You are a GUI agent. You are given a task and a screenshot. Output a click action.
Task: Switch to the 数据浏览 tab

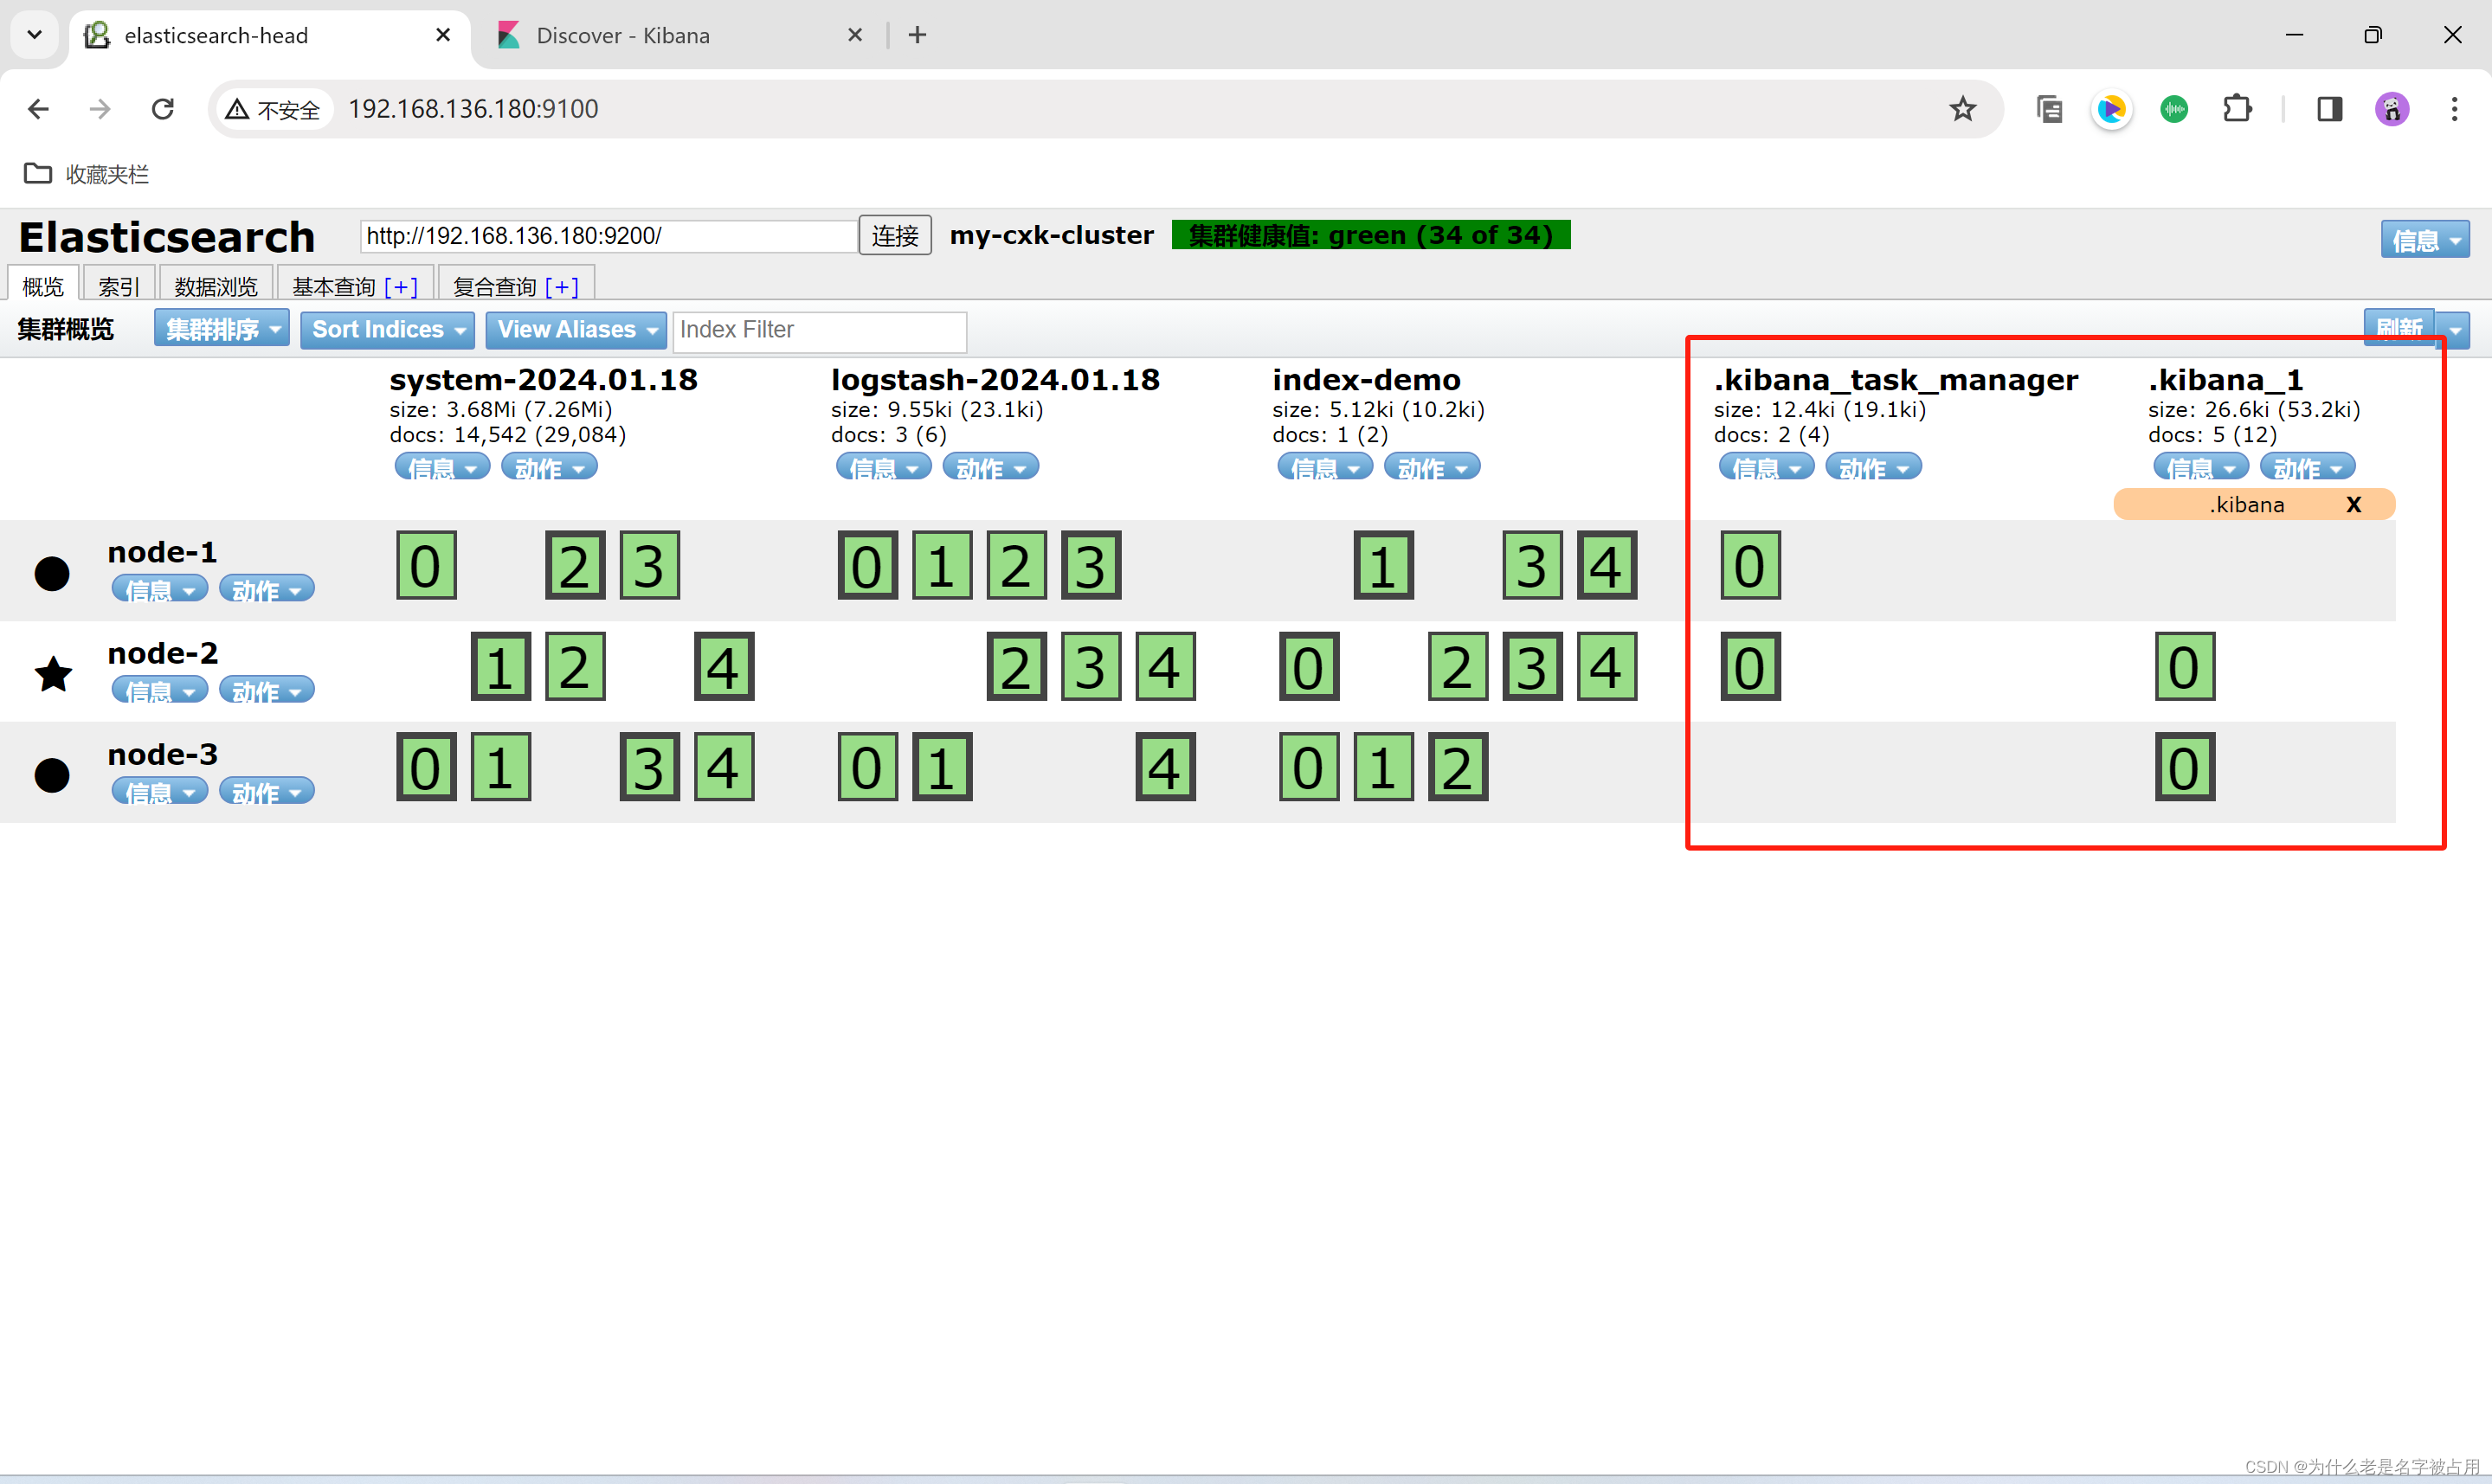215,287
